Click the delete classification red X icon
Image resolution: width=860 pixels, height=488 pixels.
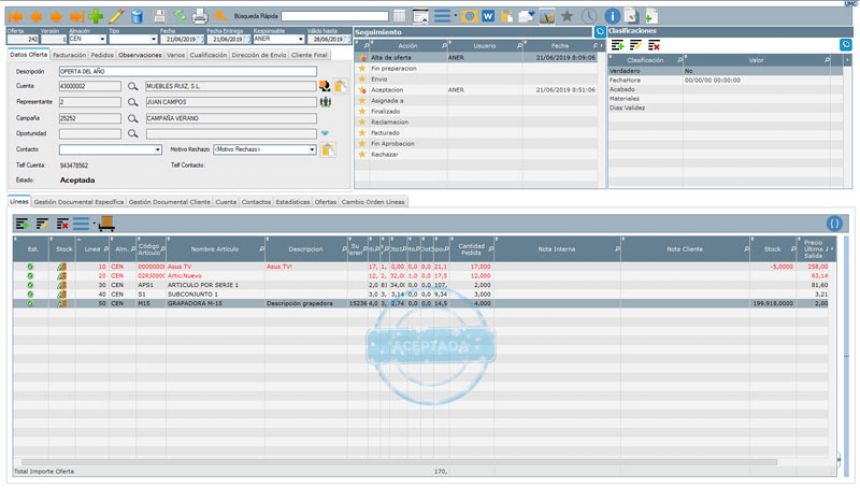(x=654, y=46)
